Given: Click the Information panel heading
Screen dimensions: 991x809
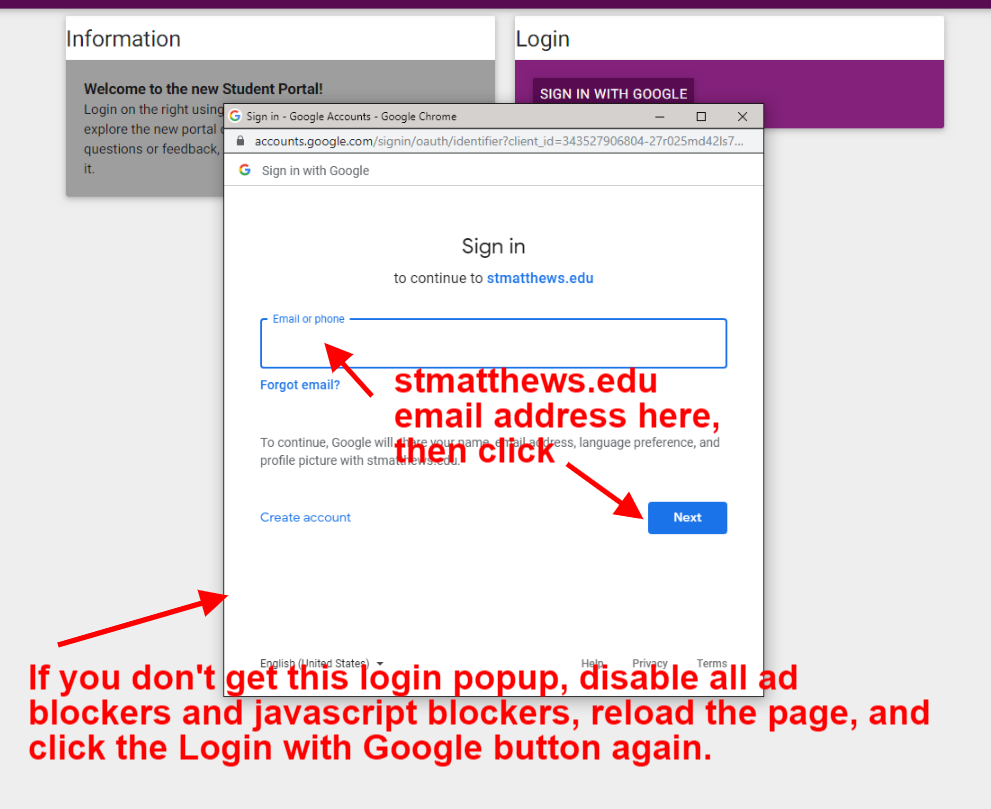Looking at the screenshot, I should [x=123, y=39].
